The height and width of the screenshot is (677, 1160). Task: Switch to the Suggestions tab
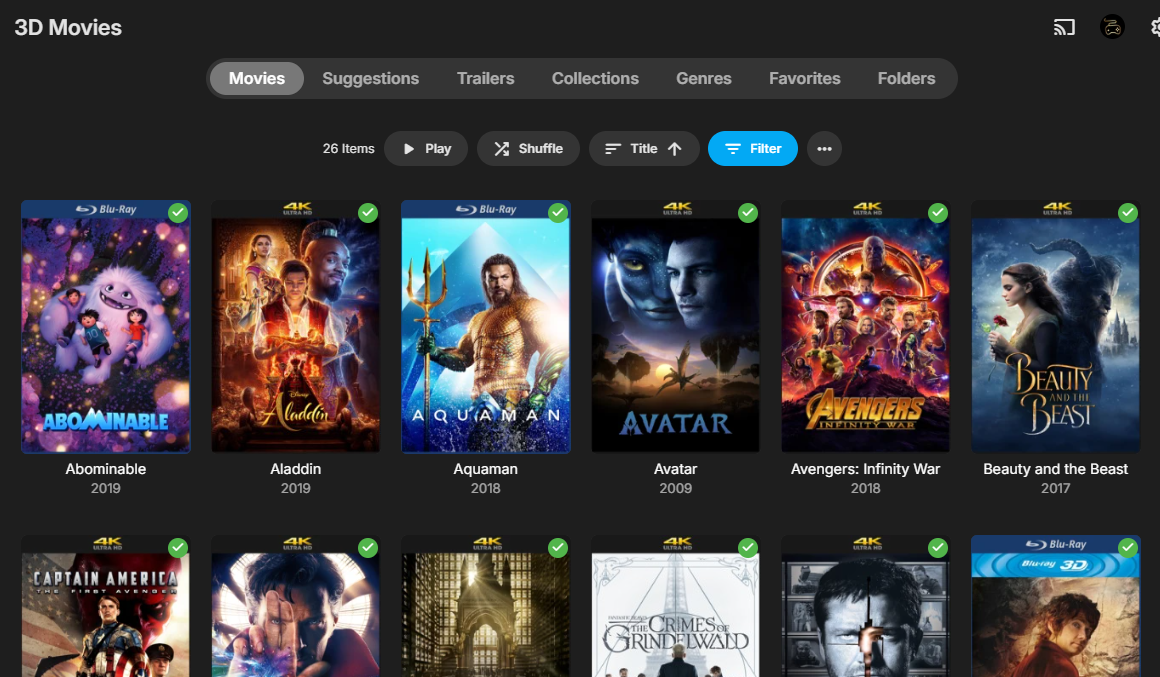click(x=371, y=78)
